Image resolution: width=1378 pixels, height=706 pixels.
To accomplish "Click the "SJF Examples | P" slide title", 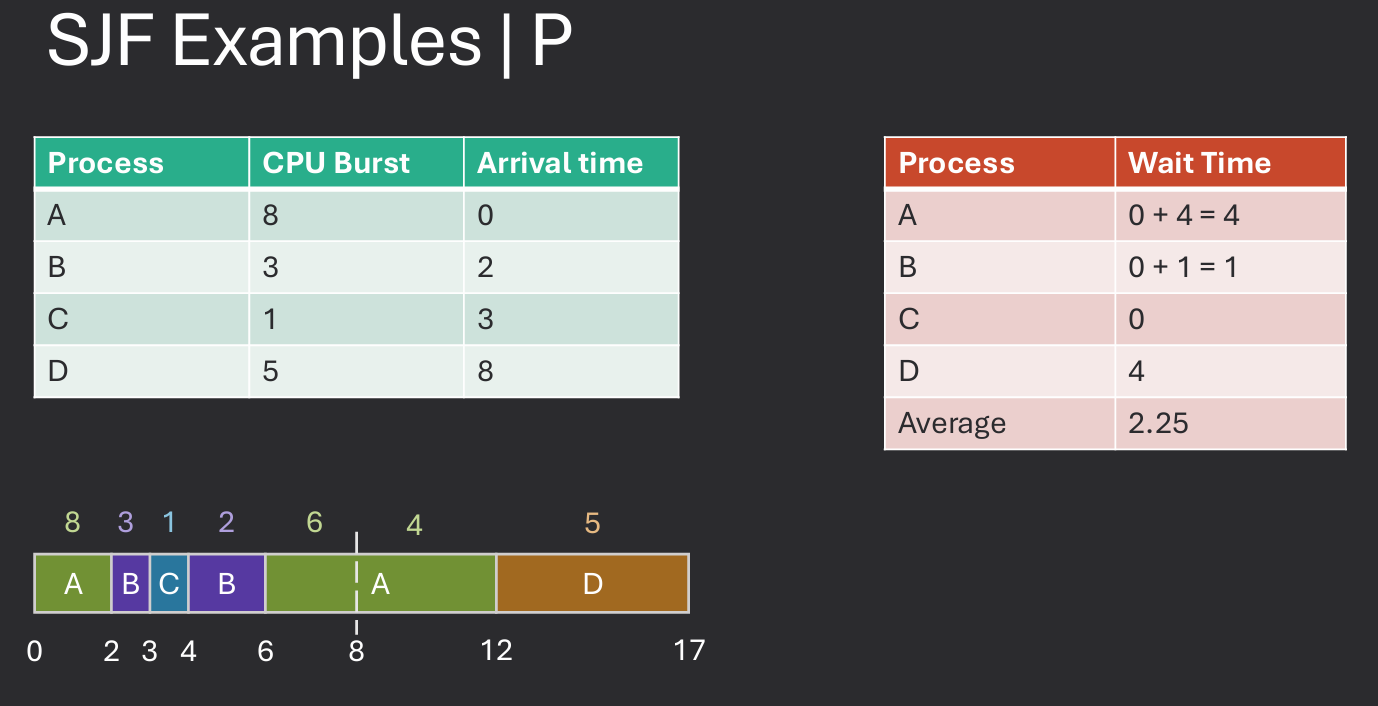I will (x=309, y=42).
